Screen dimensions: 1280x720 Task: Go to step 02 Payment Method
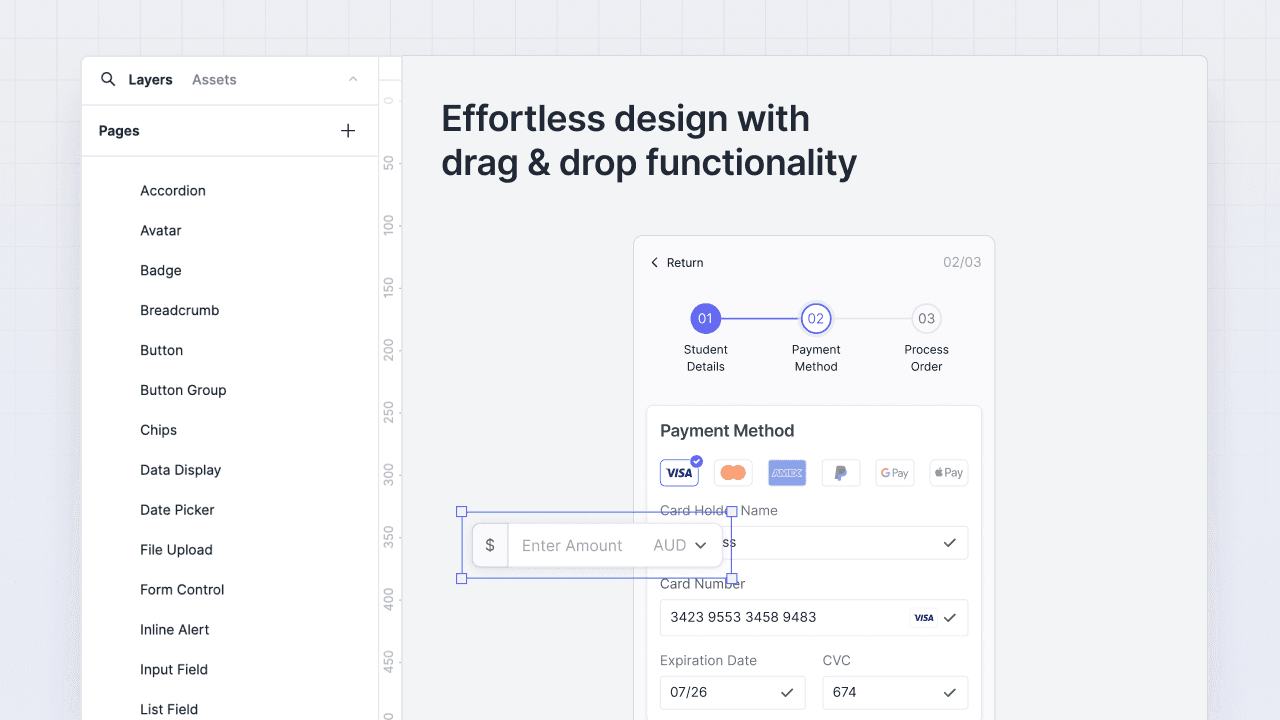click(x=816, y=319)
